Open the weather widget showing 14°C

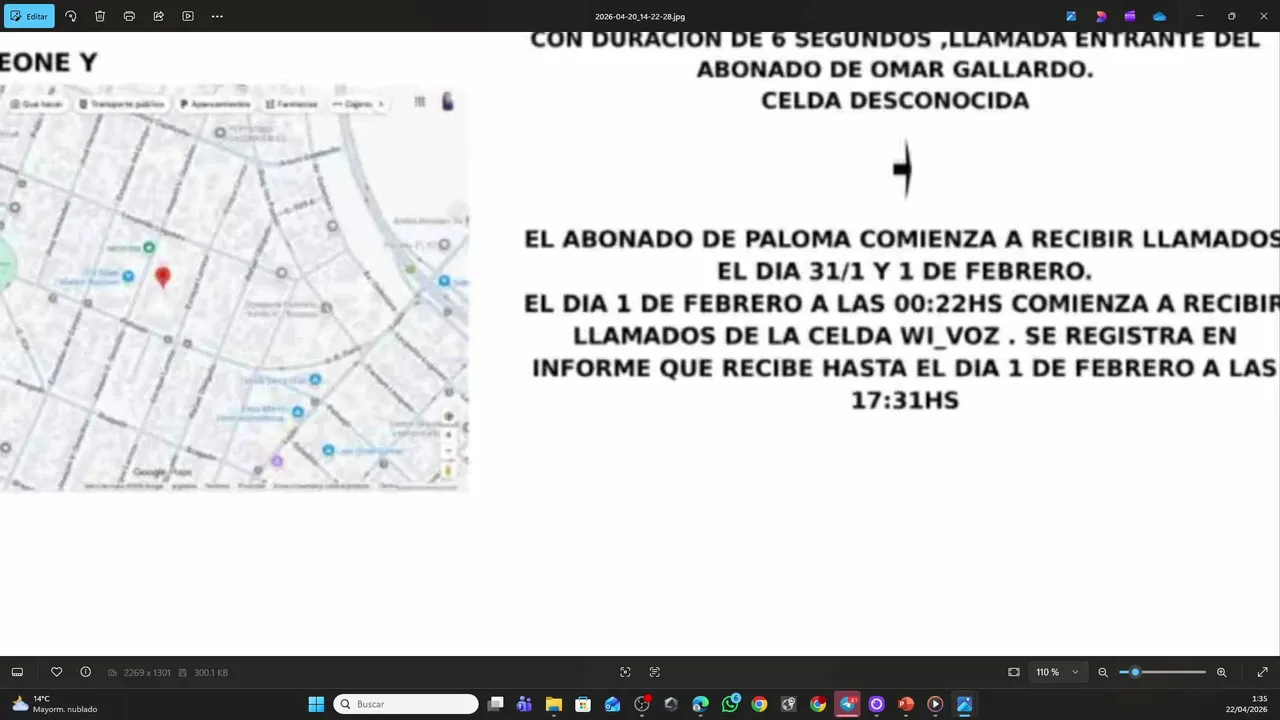pyautogui.click(x=54, y=704)
